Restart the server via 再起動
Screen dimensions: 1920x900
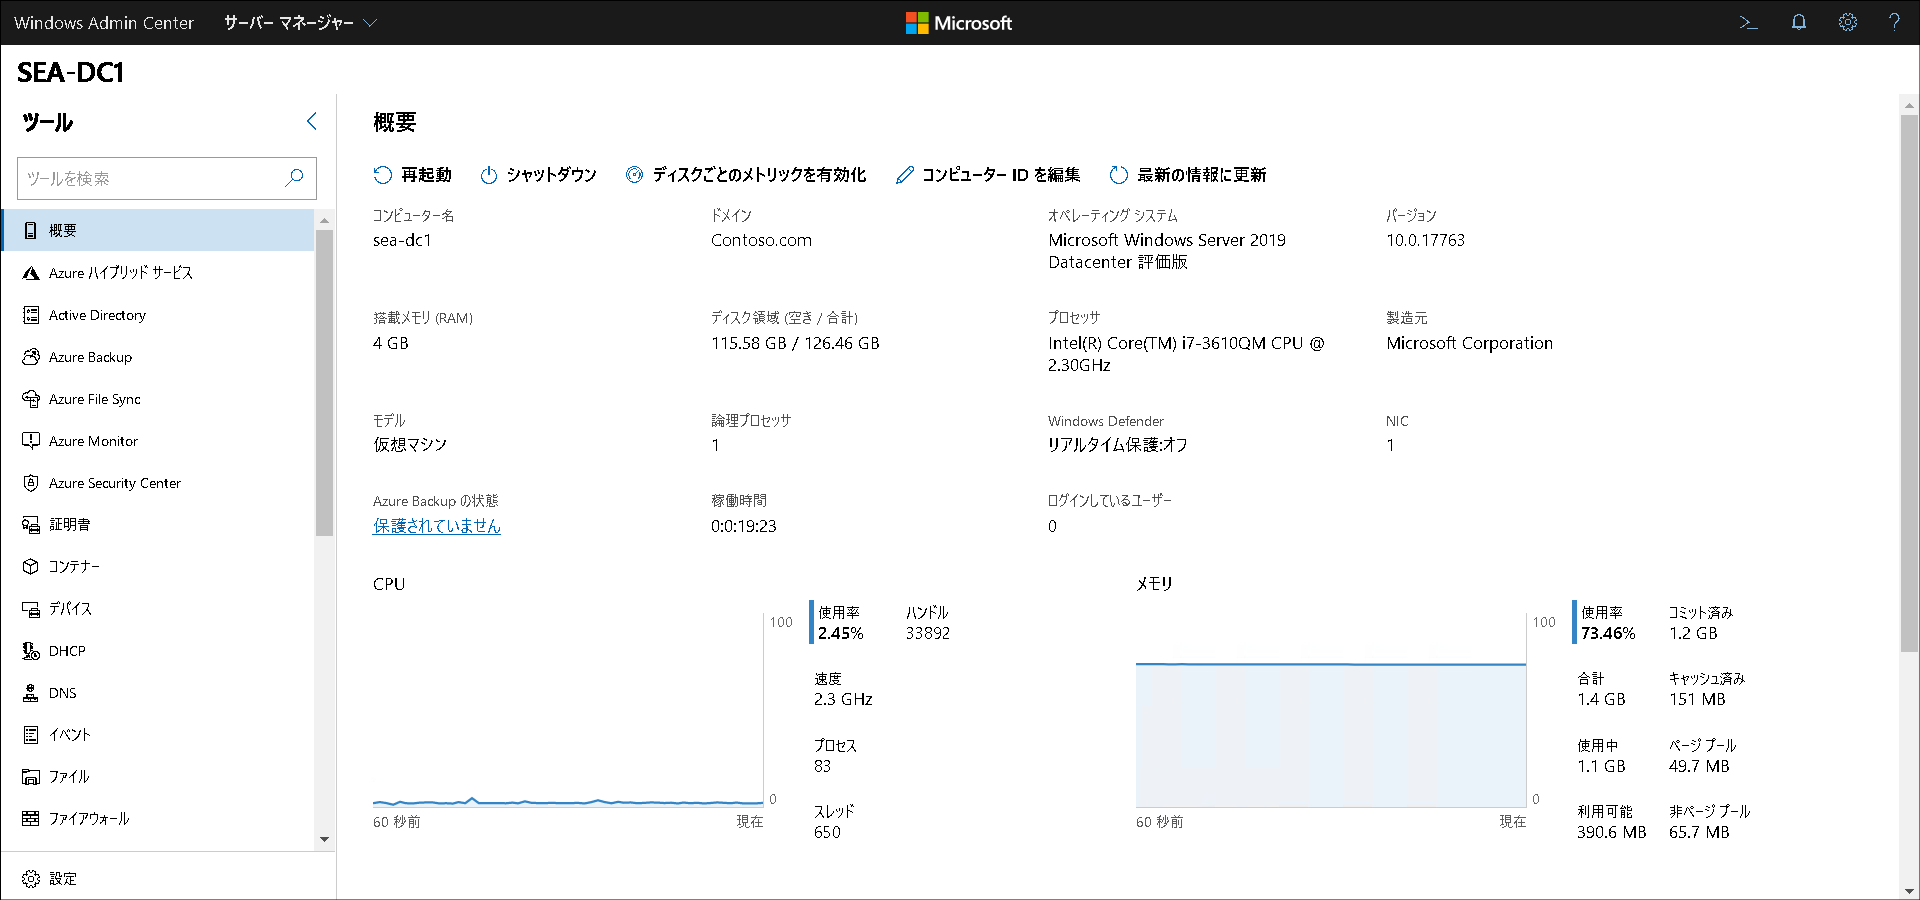coord(412,174)
